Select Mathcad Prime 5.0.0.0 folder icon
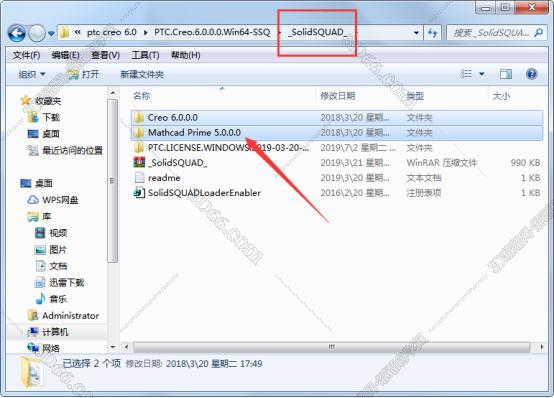Screen dimensions: 554x398 [x=139, y=133]
